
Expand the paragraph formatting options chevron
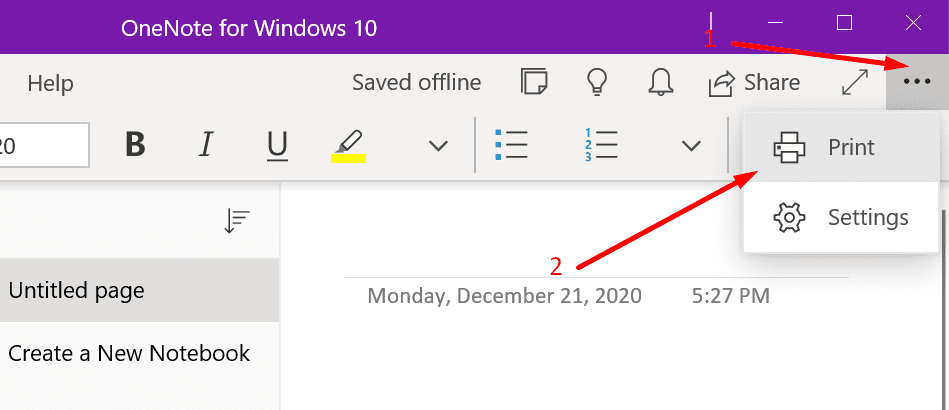[x=691, y=146]
